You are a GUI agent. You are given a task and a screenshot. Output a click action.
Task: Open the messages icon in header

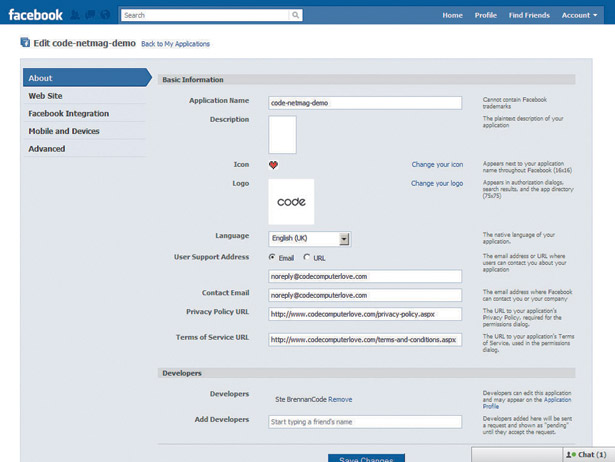click(90, 15)
